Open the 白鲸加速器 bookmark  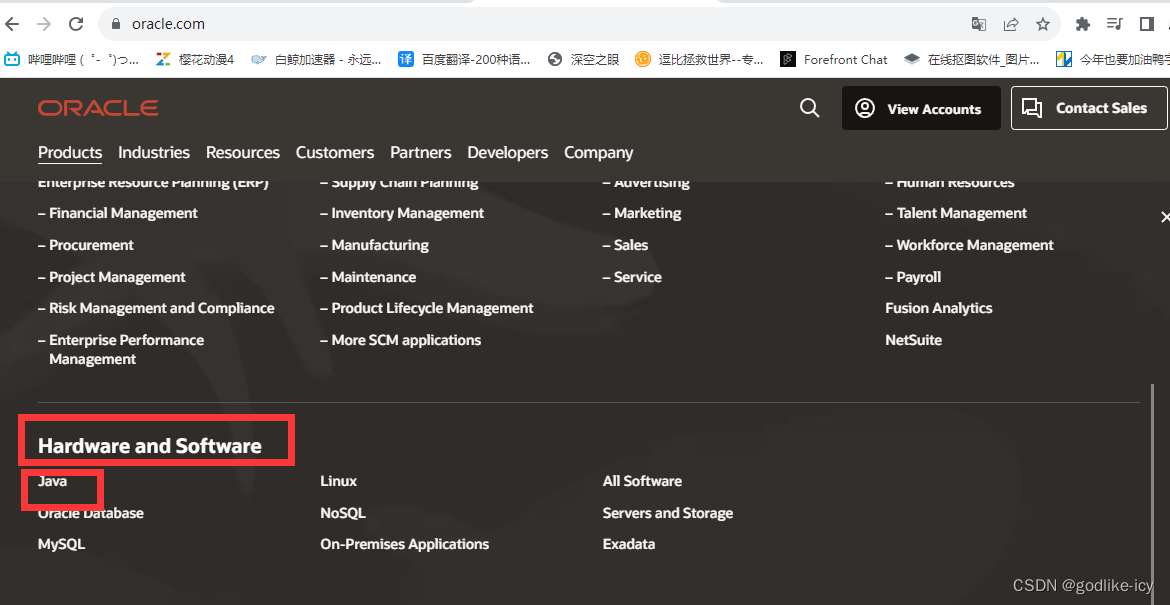316,60
